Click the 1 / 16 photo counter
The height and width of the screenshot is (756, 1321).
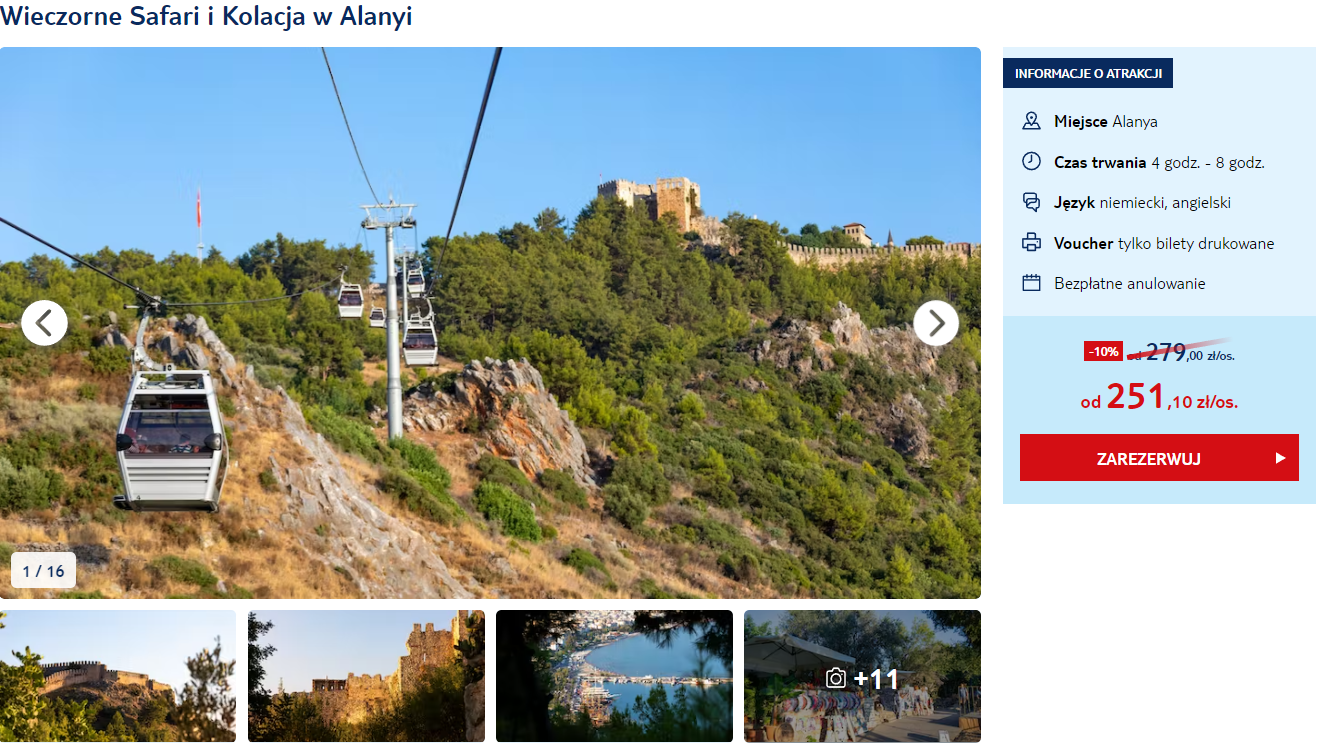point(43,571)
